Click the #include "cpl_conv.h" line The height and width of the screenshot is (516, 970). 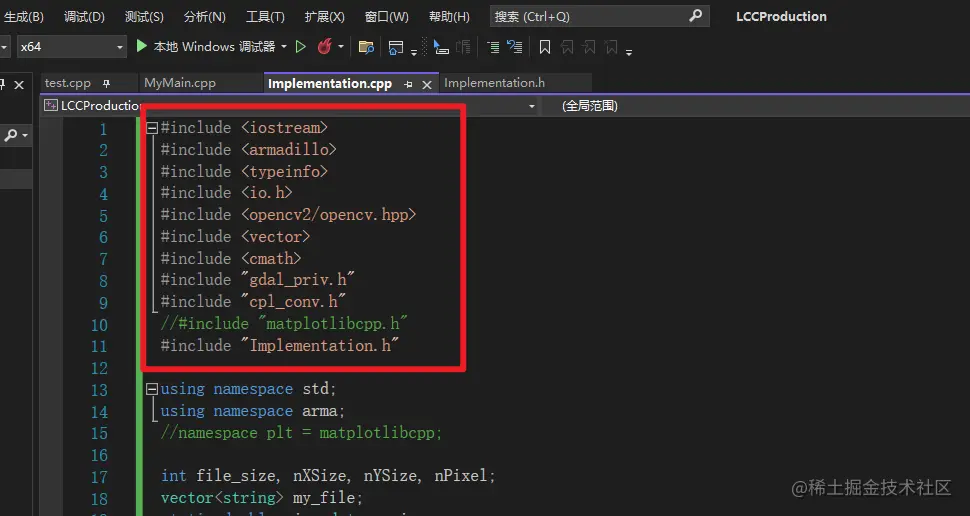[x=254, y=301]
